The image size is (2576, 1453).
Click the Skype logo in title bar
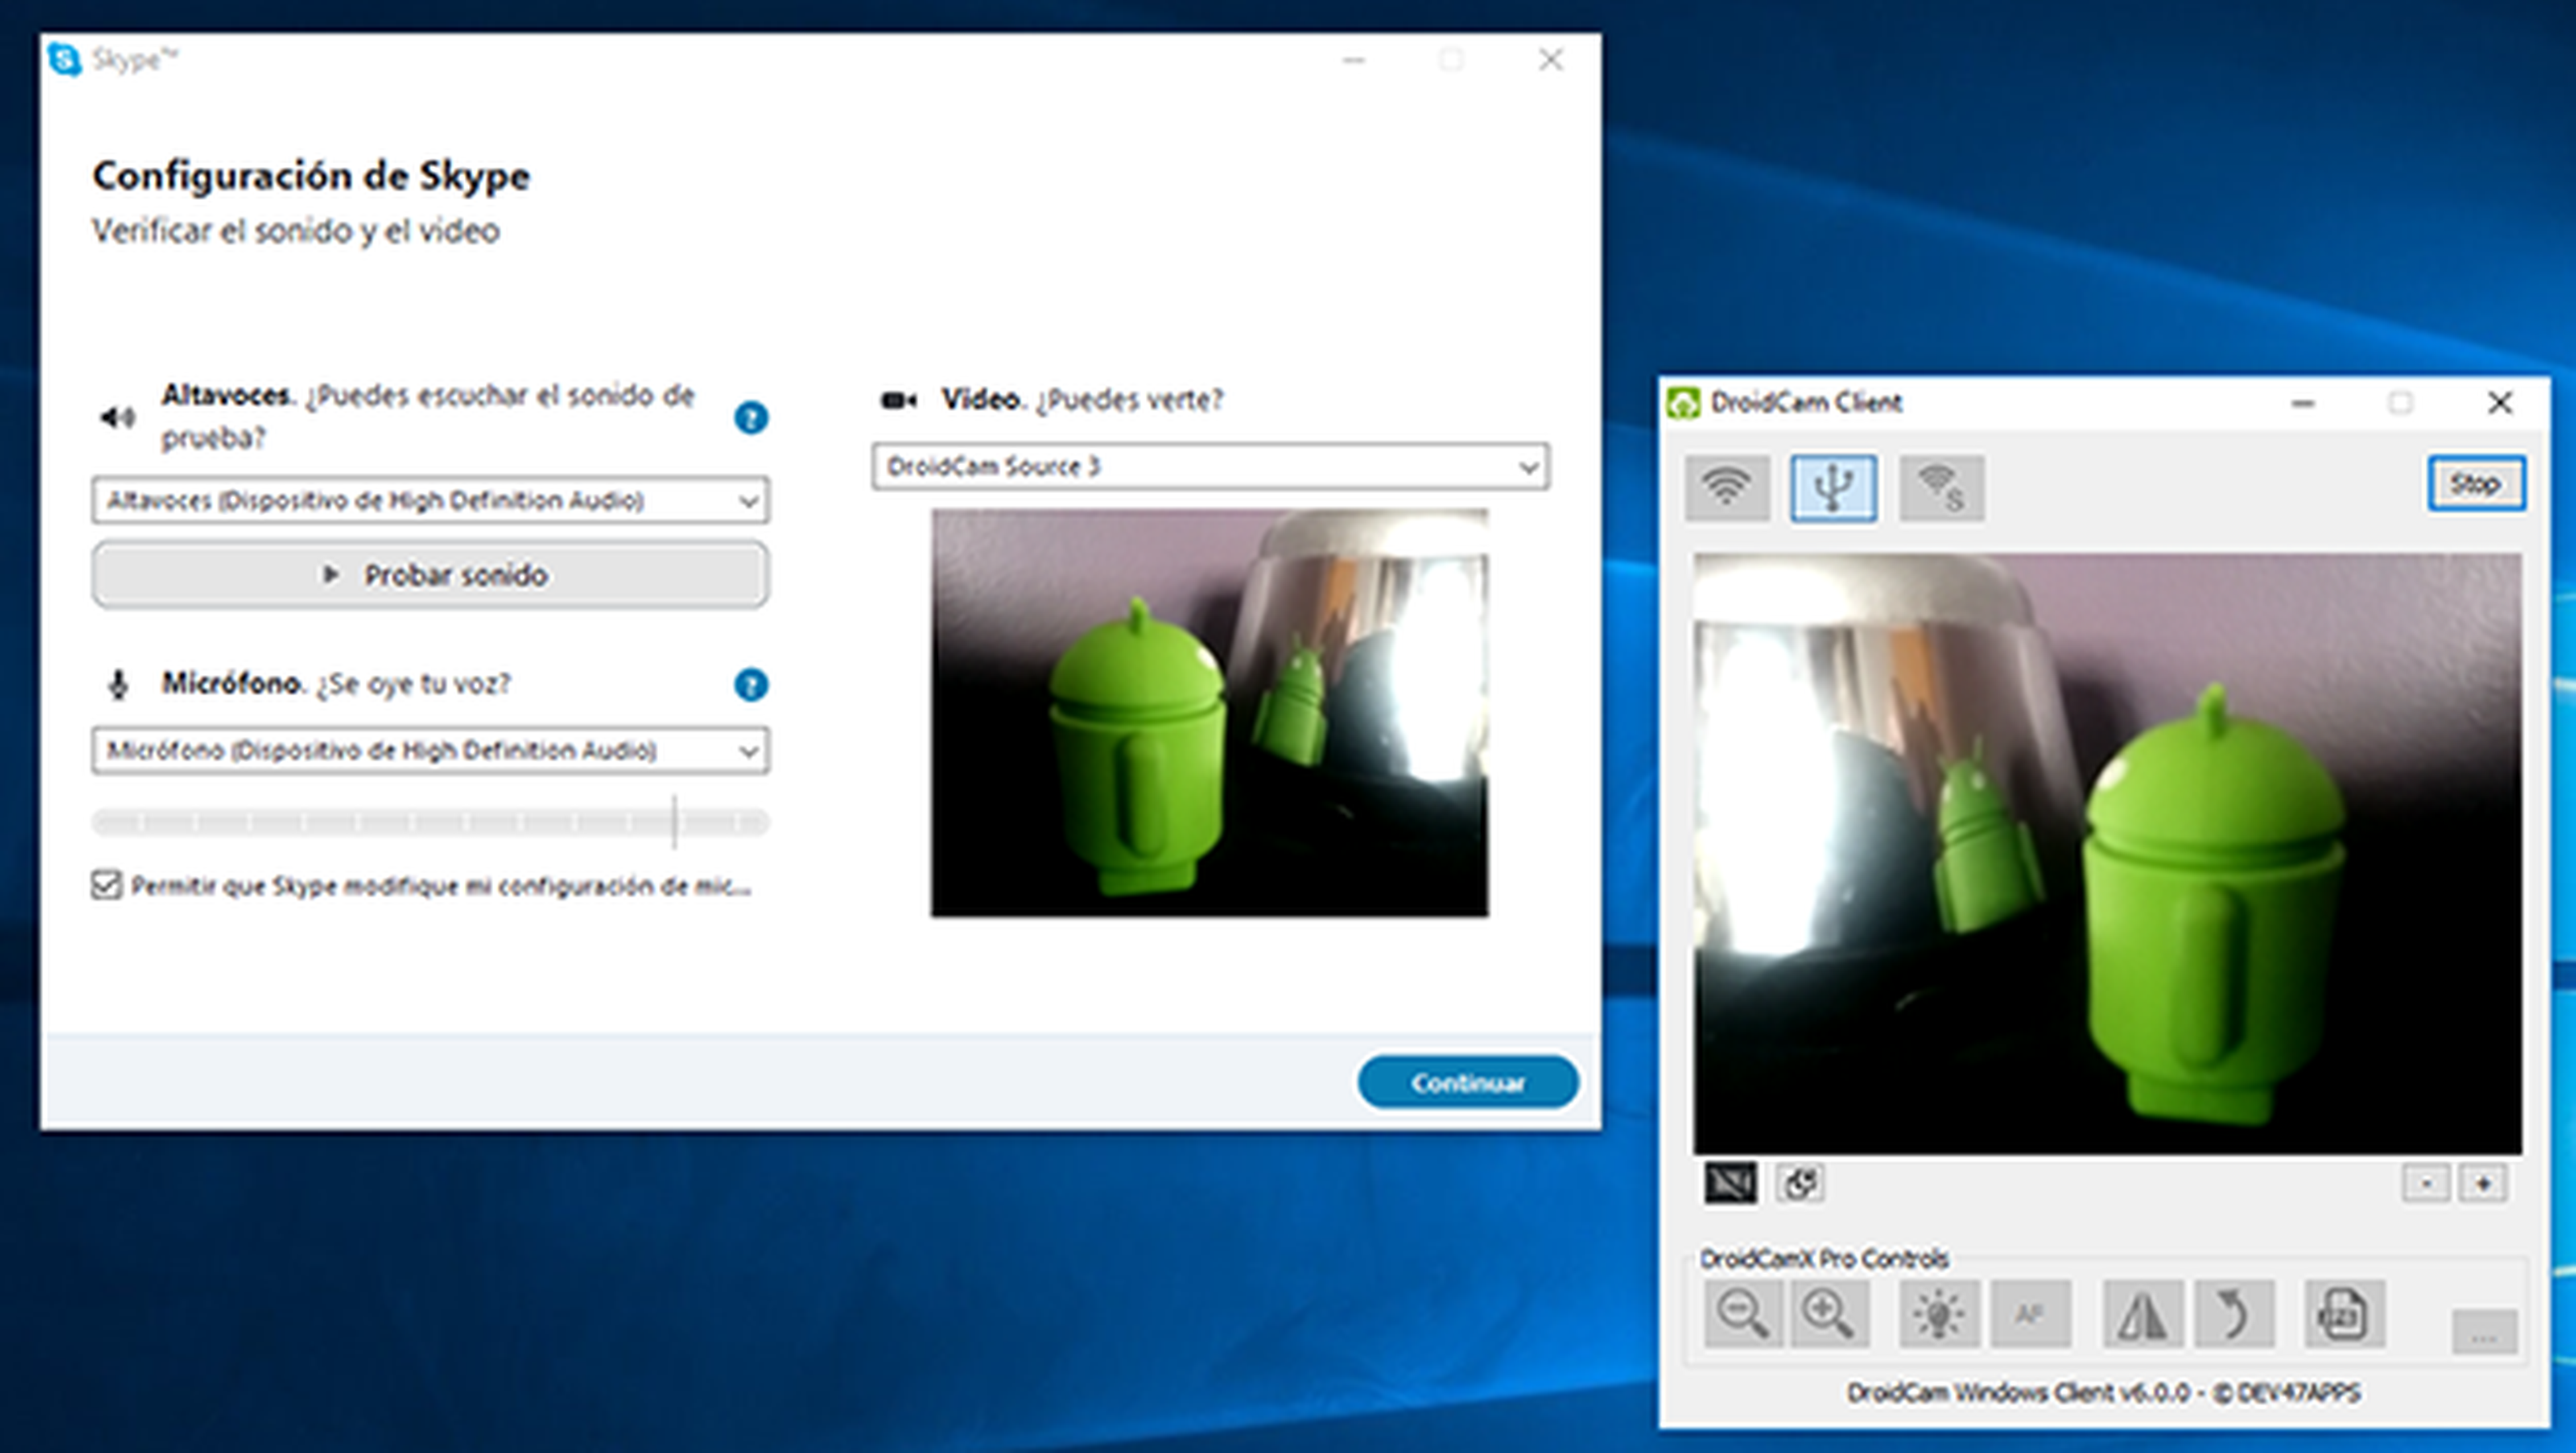click(x=65, y=60)
